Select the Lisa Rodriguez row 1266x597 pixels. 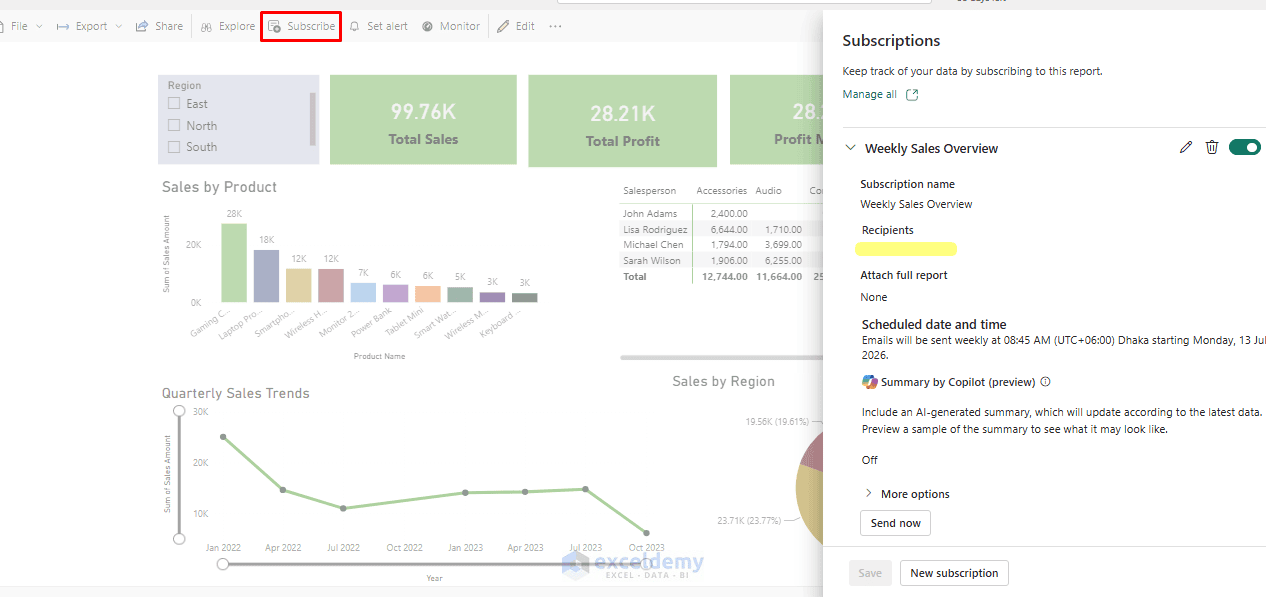point(720,229)
